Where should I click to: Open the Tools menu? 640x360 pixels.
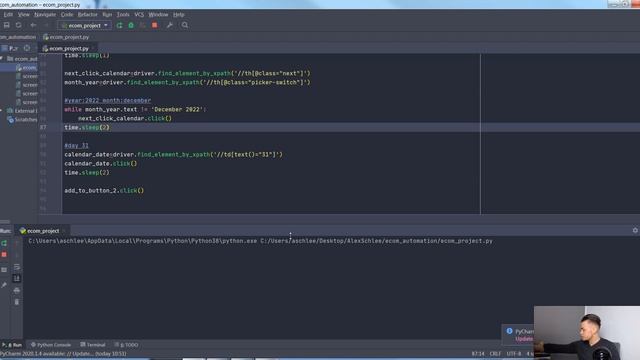point(123,15)
